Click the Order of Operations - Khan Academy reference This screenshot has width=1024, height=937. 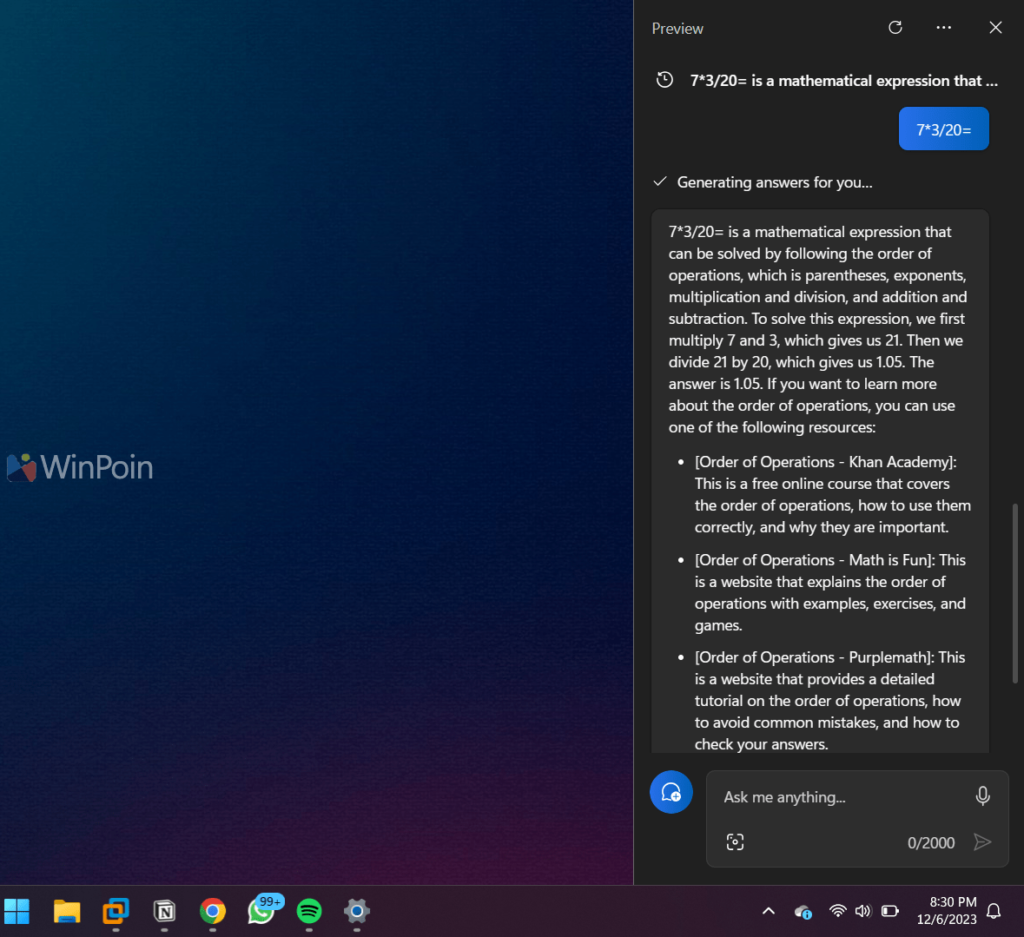(825, 462)
